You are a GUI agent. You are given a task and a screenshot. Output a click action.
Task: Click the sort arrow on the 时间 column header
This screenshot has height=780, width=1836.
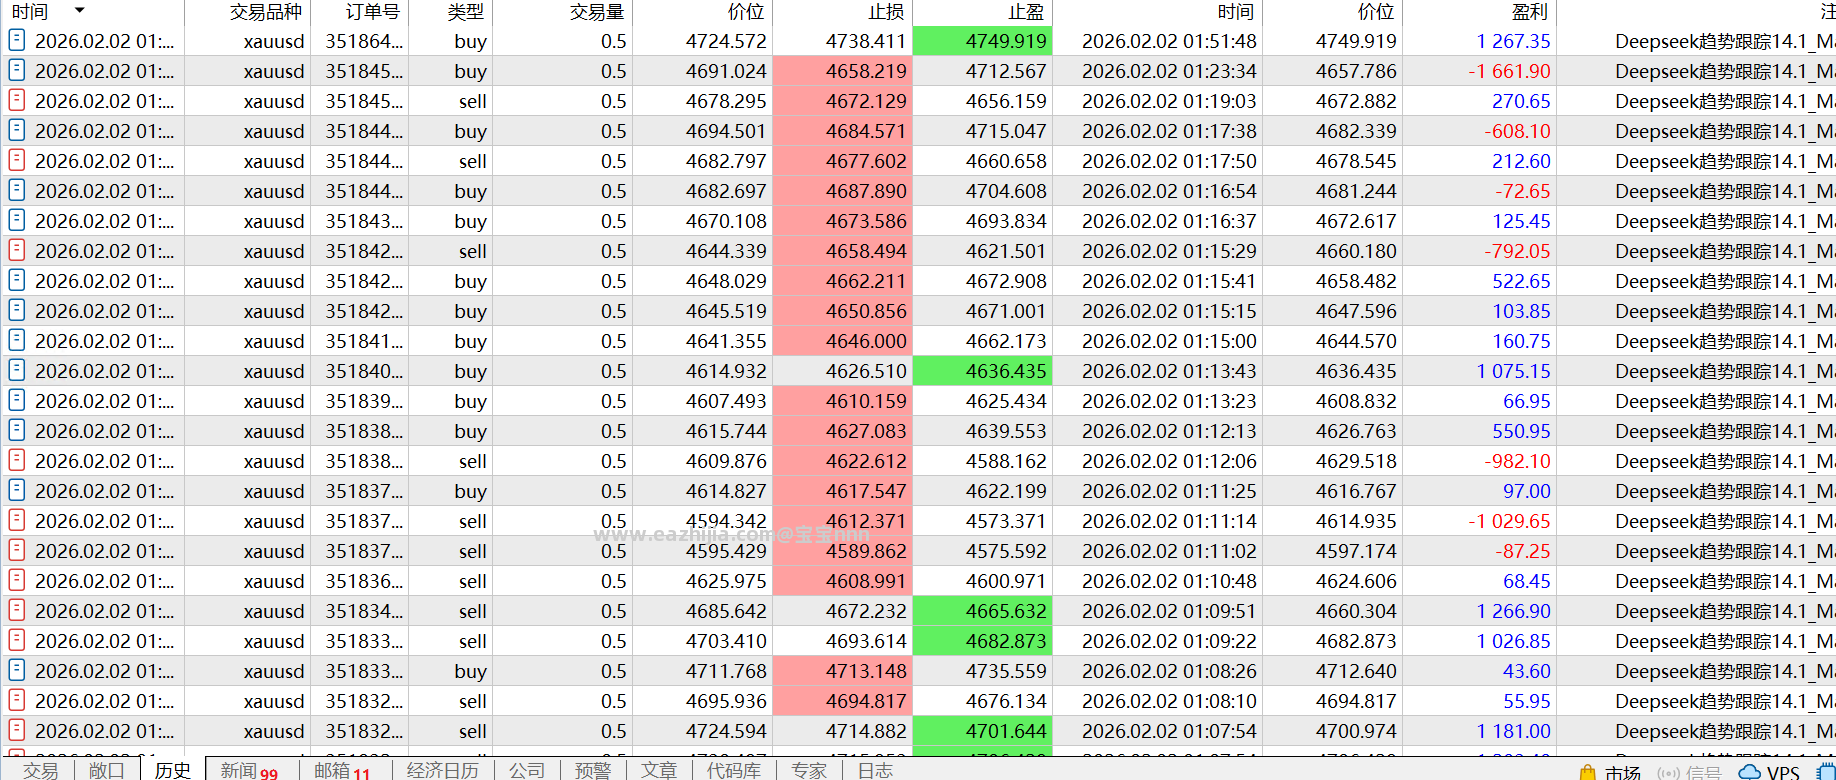(x=79, y=11)
